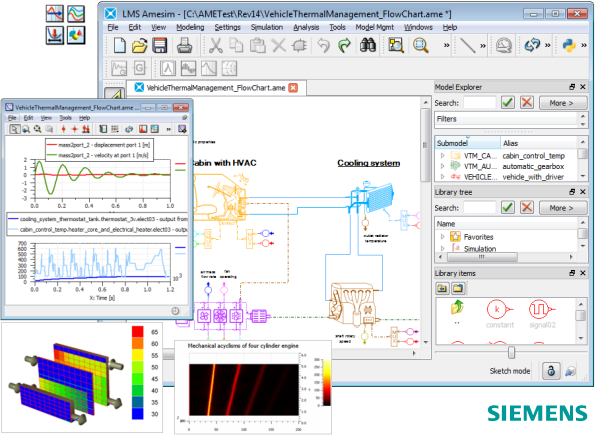Open the Simulation menu

(267, 27)
